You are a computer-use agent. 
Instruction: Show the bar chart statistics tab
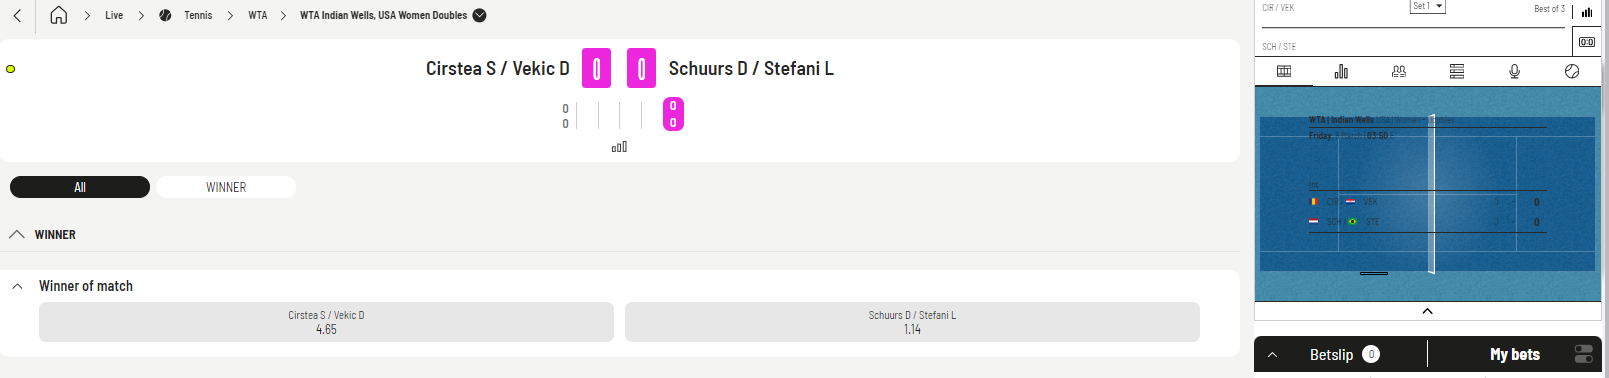click(1341, 71)
